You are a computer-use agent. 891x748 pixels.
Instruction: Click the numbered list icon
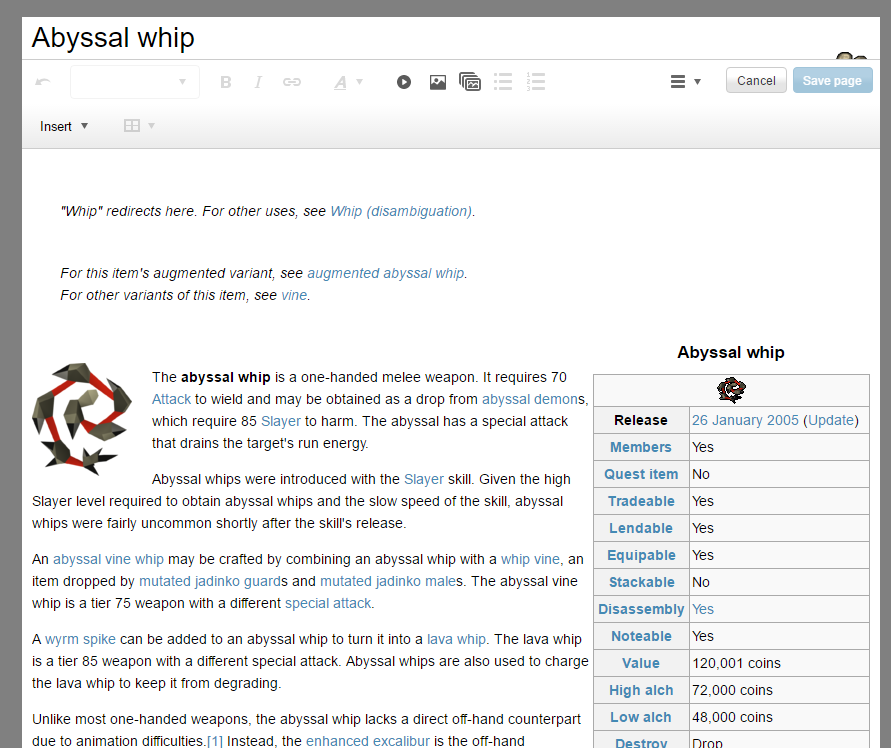coord(536,81)
